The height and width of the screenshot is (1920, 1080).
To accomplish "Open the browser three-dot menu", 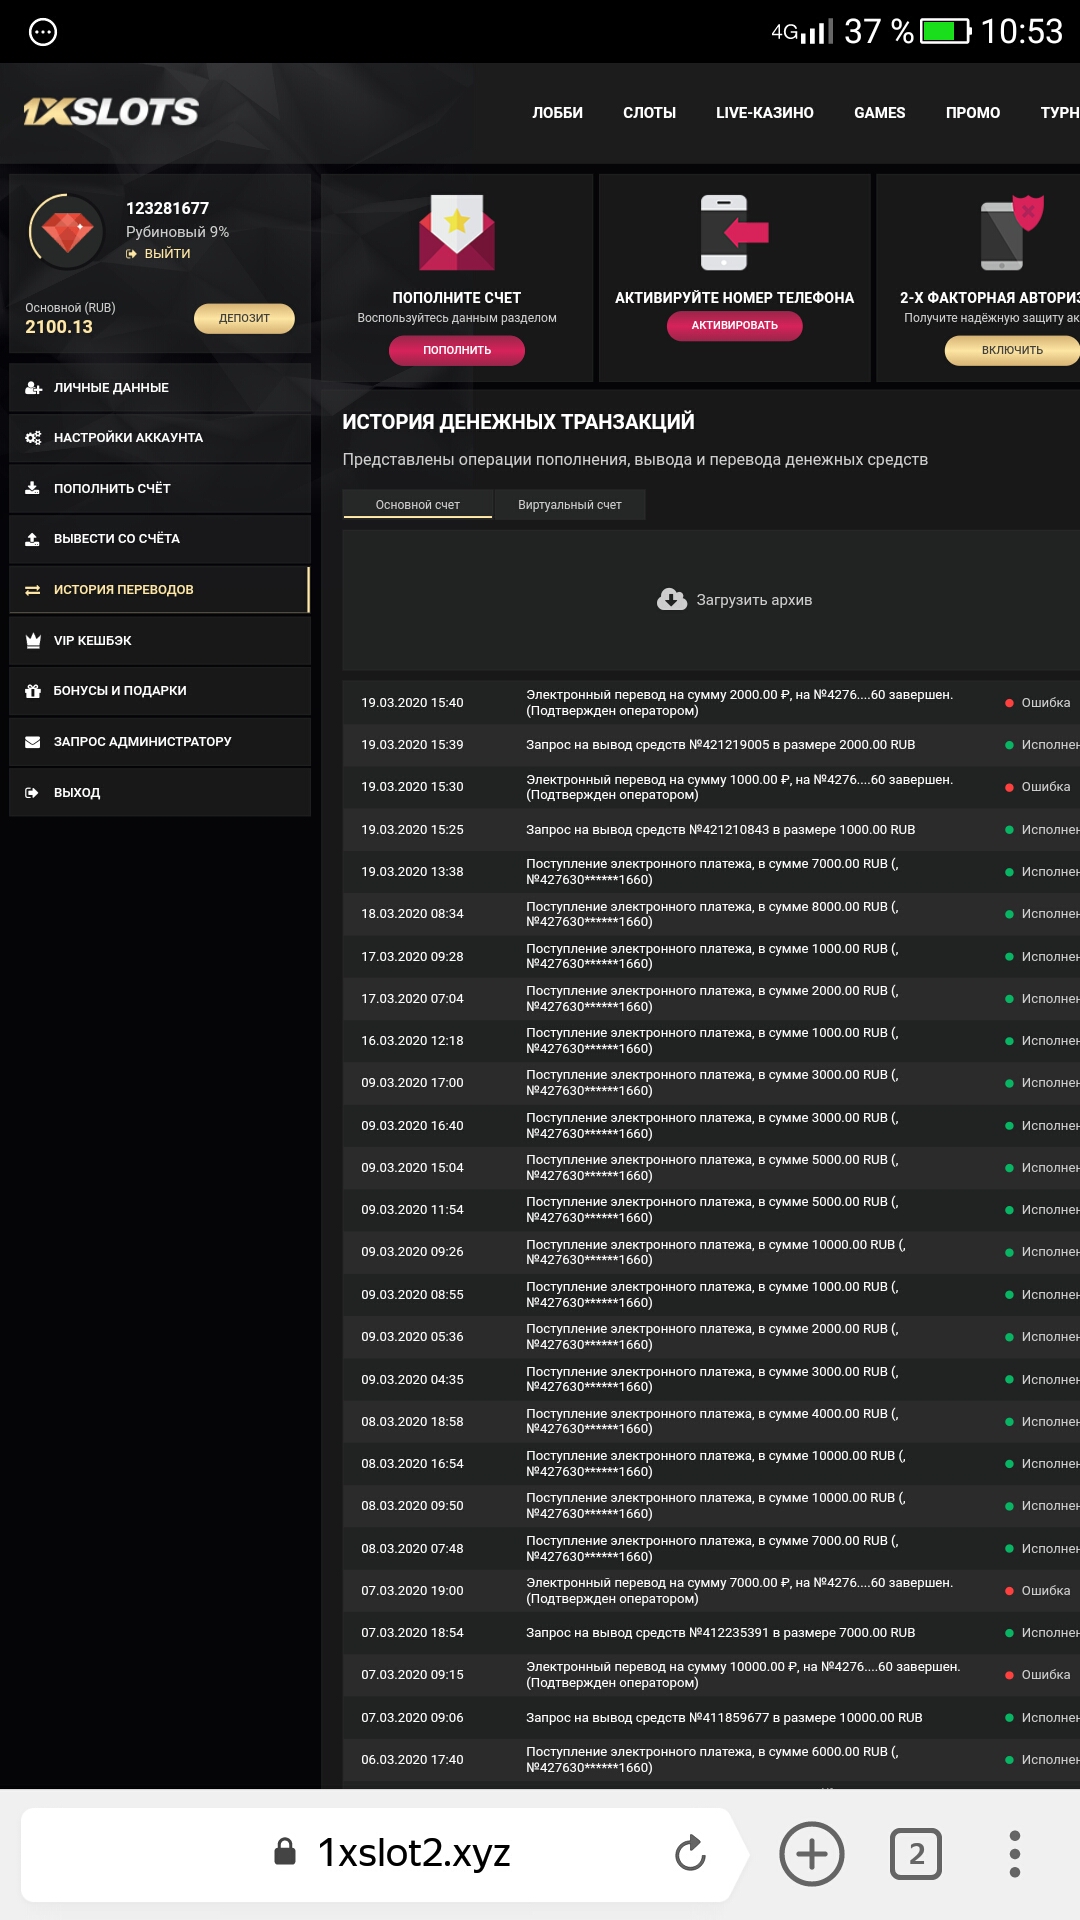I will coord(1014,1854).
